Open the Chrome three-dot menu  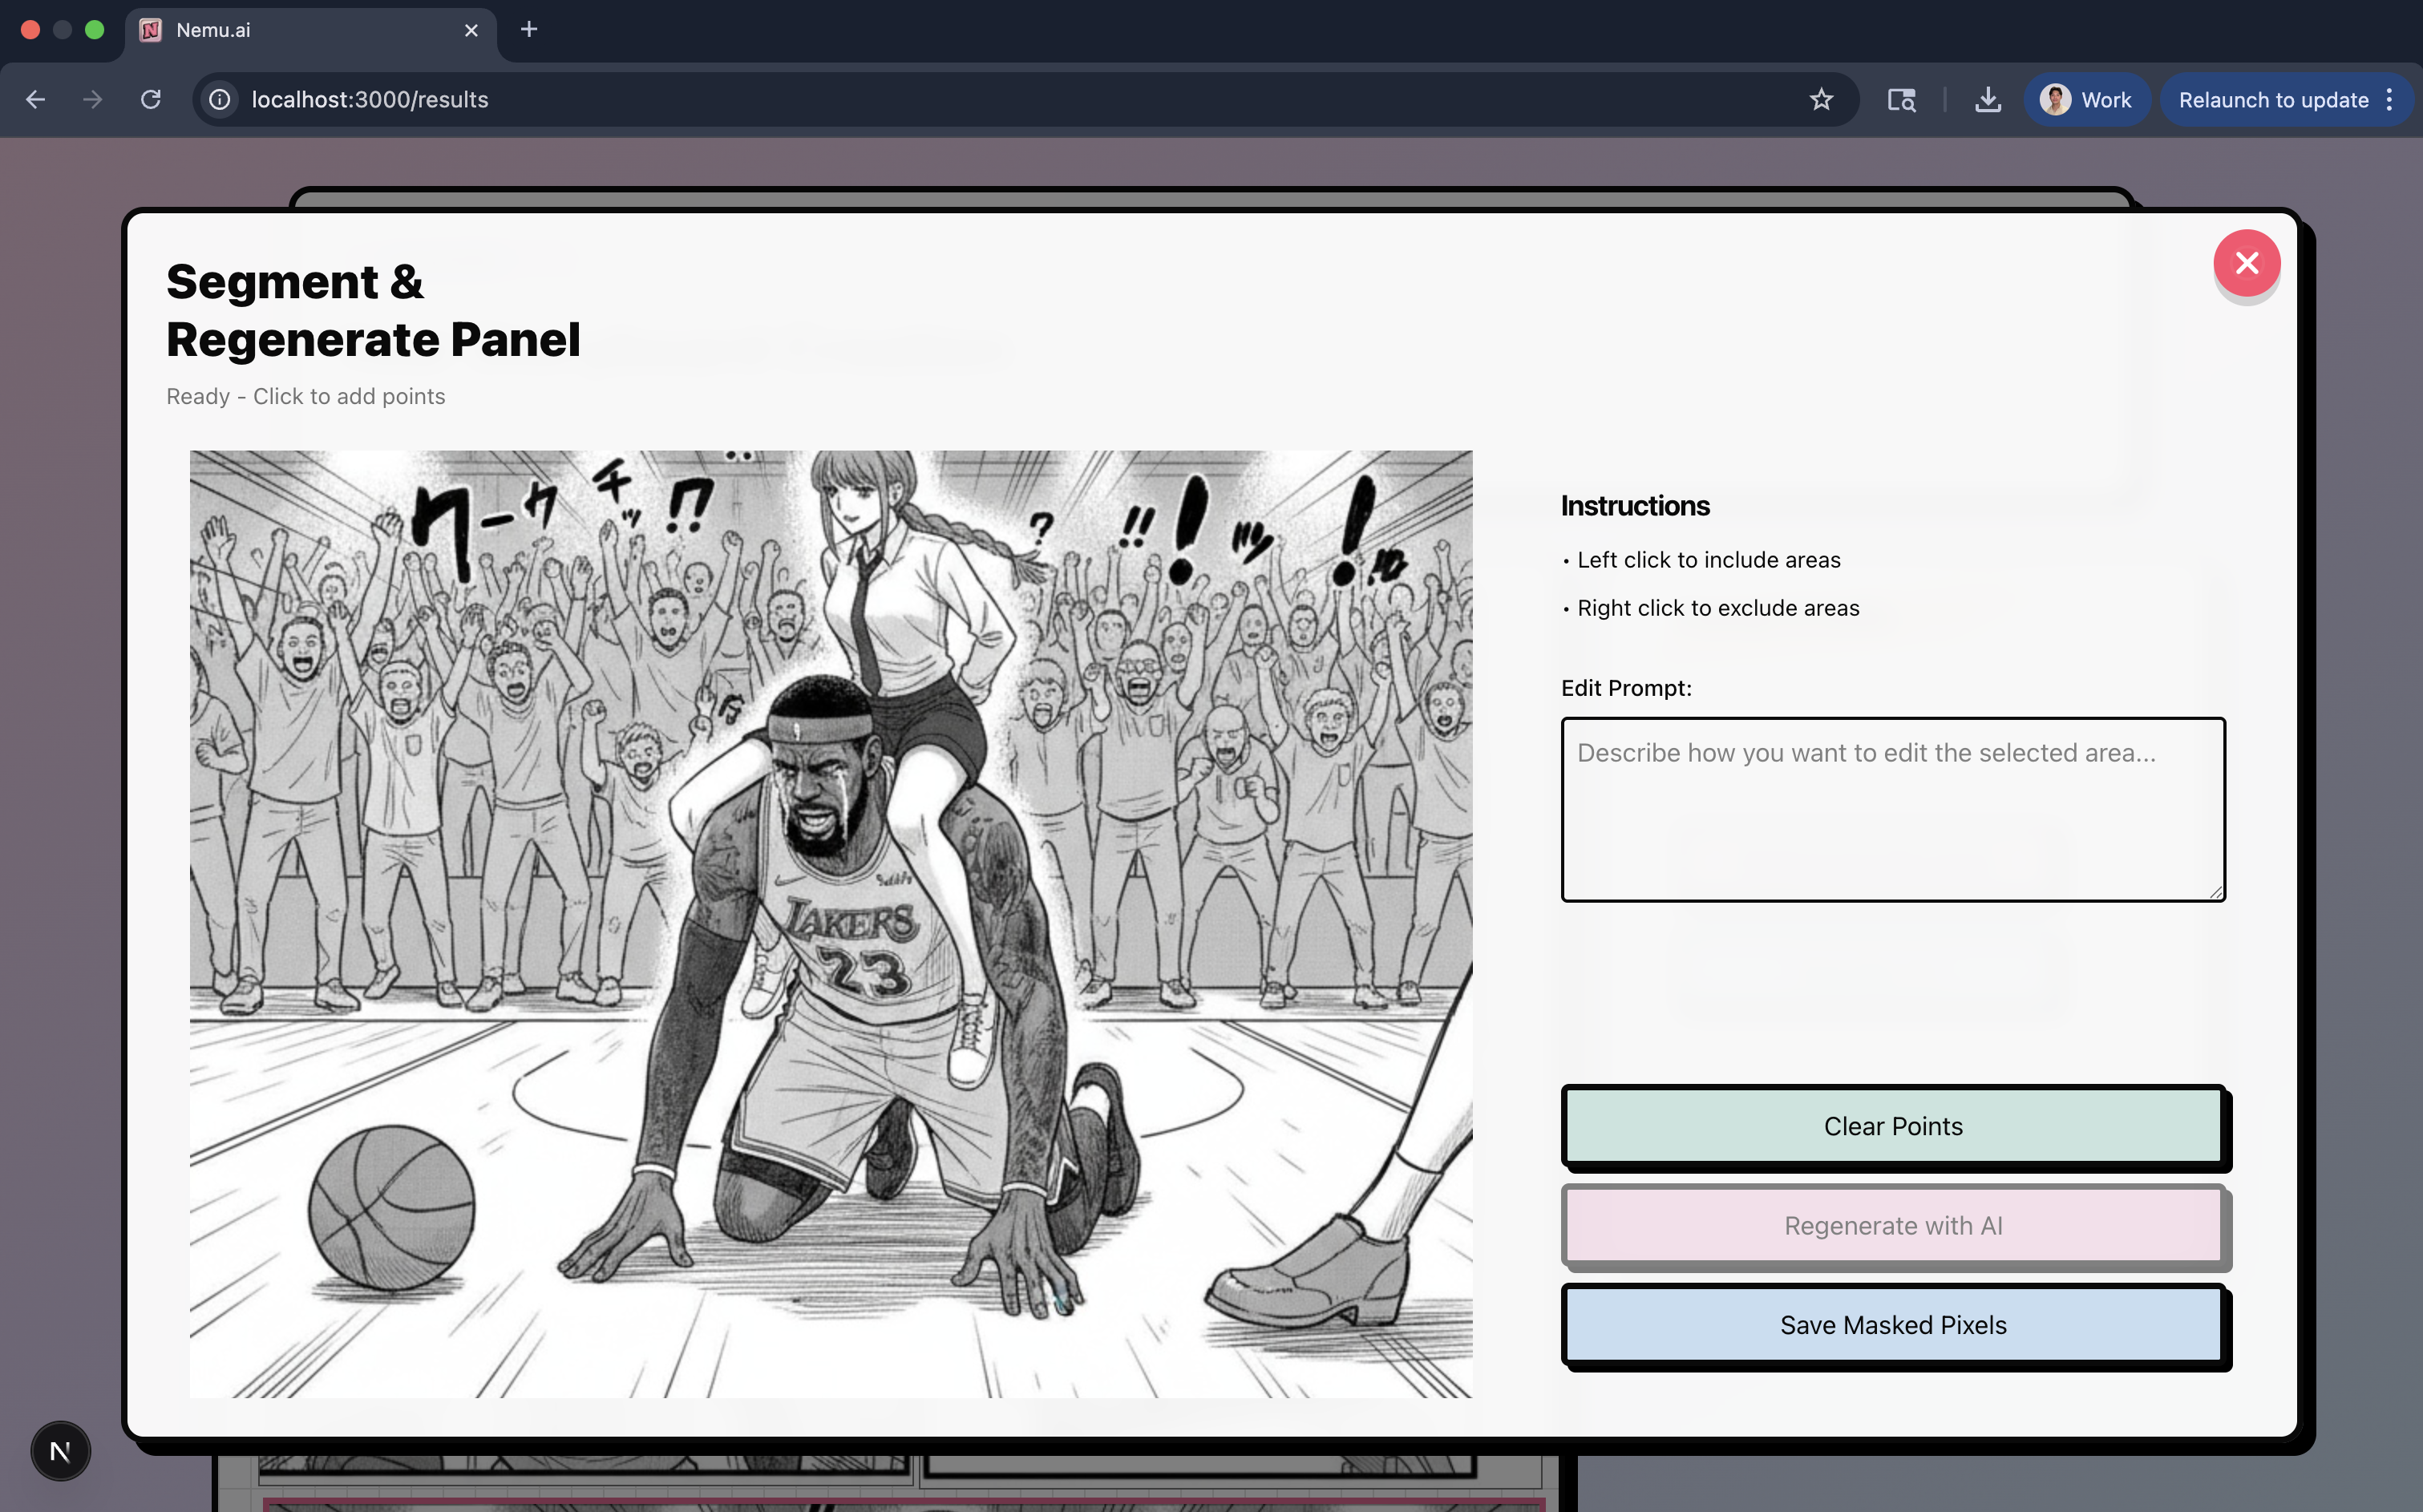2390,100
